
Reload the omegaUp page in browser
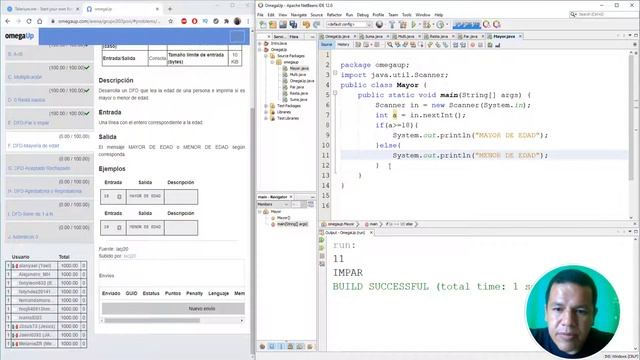click(29, 21)
